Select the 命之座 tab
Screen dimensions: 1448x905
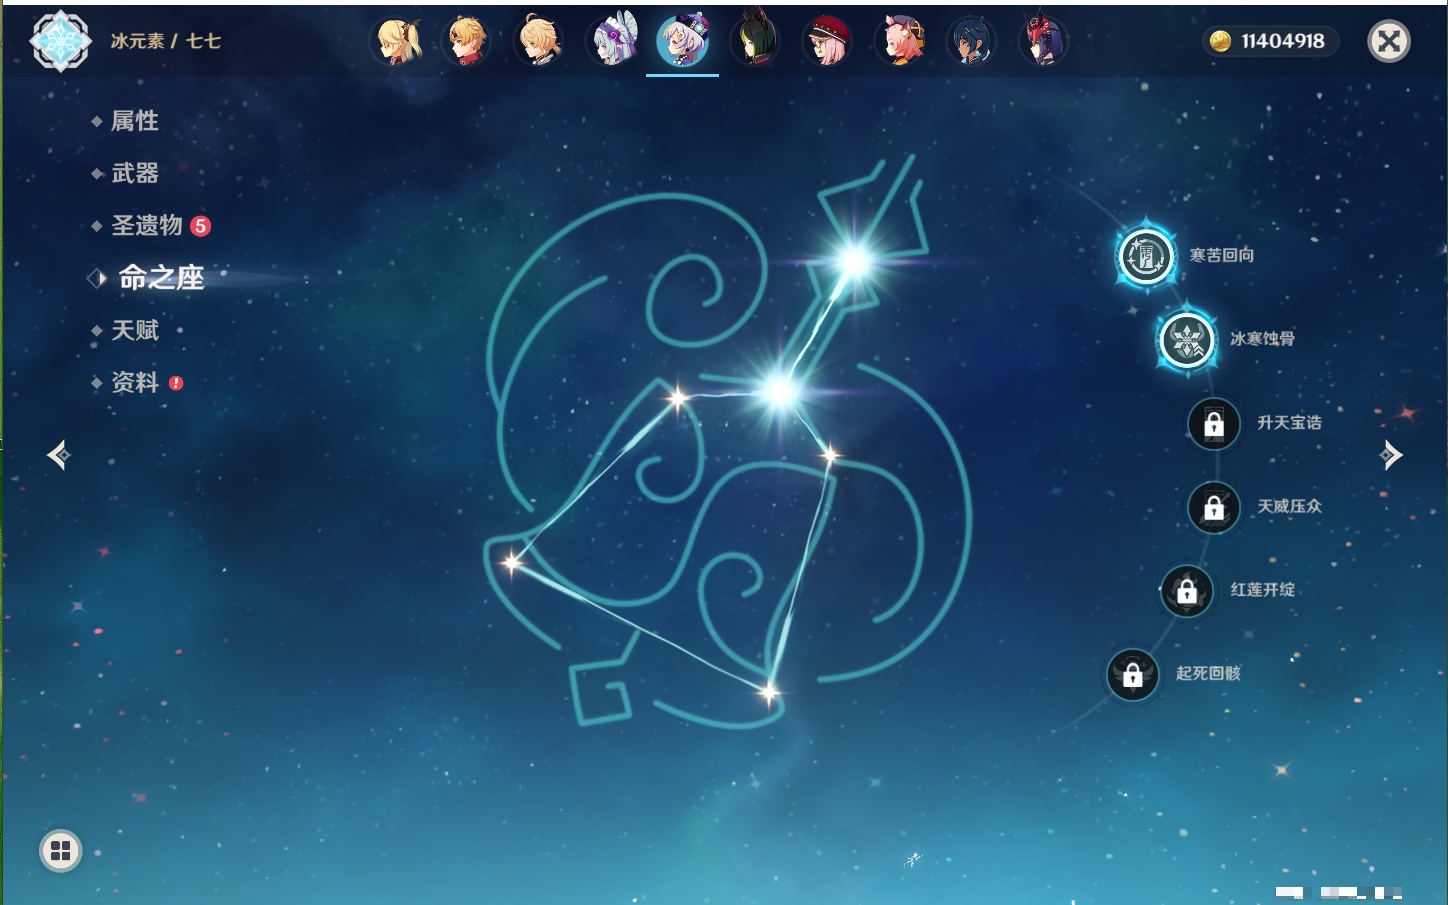[x=161, y=278]
